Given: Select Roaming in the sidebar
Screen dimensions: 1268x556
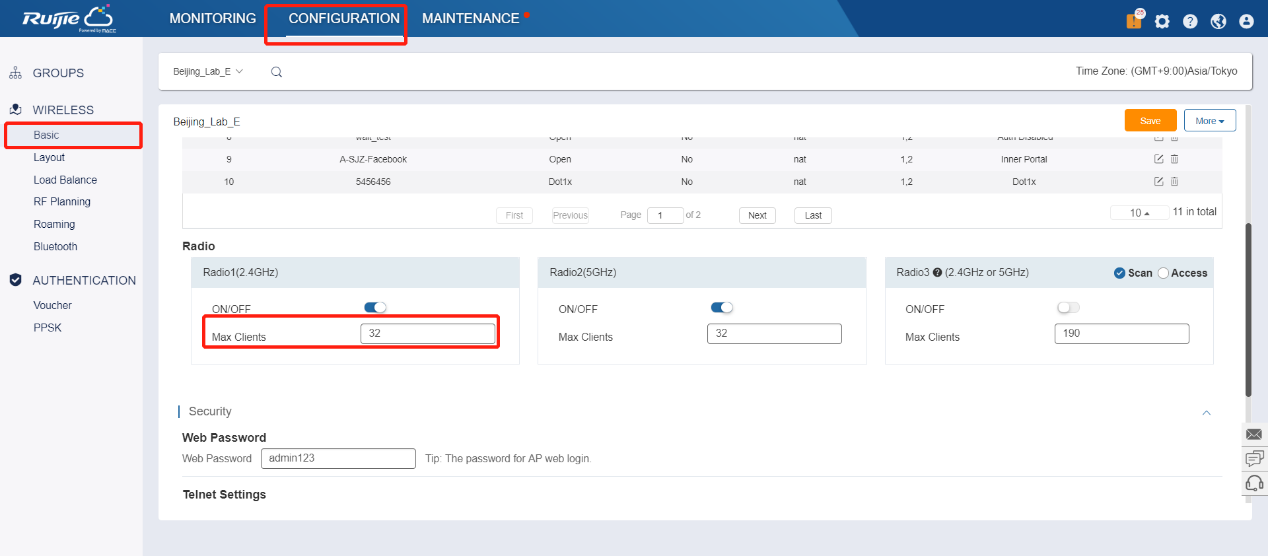Looking at the screenshot, I should 54,224.
